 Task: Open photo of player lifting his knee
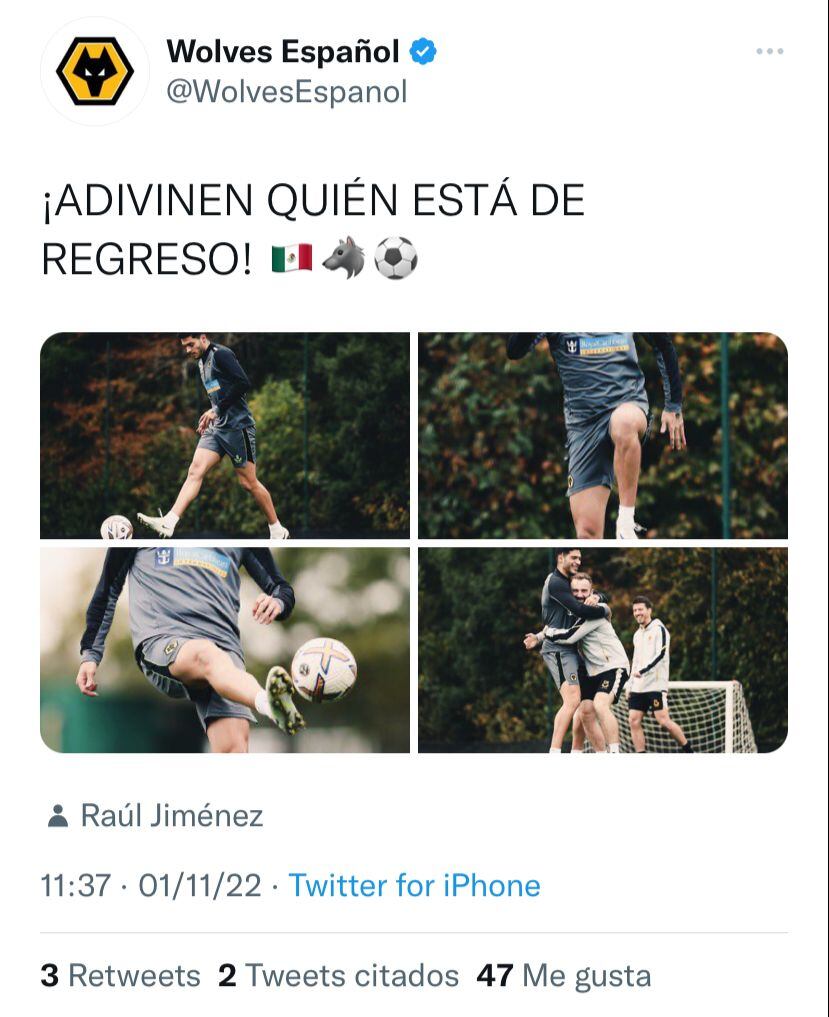pos(603,435)
